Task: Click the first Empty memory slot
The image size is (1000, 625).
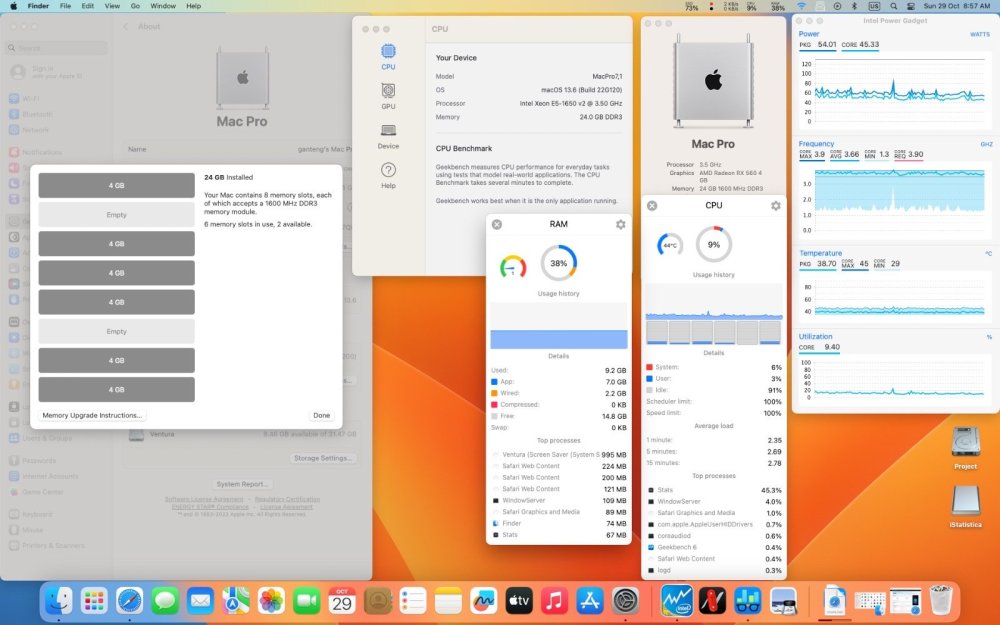Action: (116, 215)
